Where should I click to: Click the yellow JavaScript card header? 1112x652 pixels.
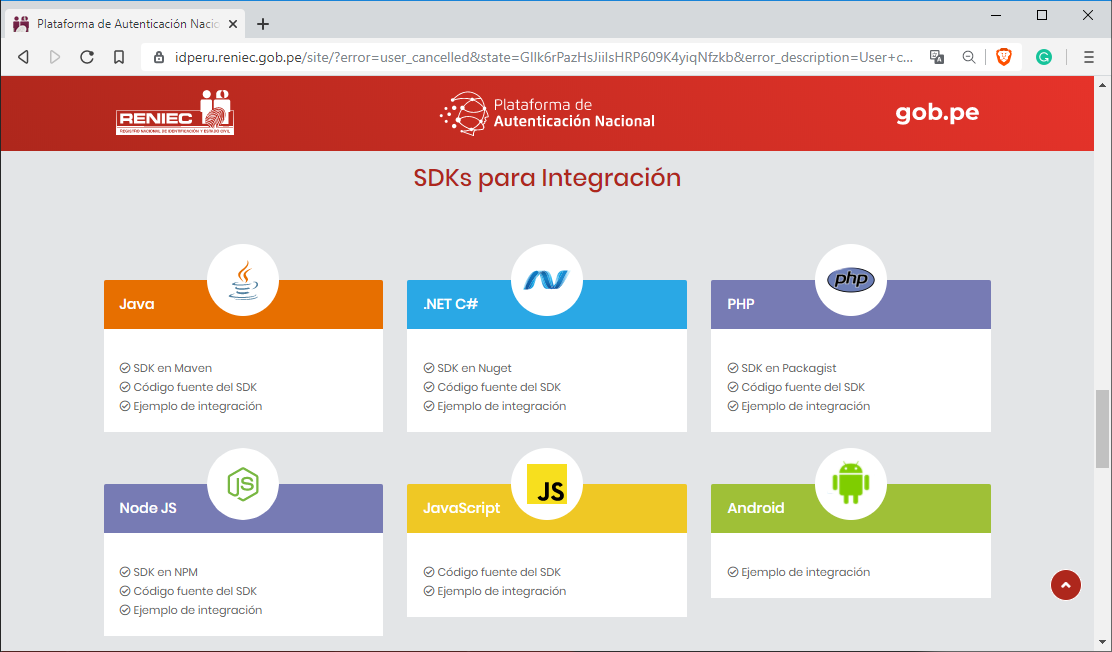click(x=547, y=509)
